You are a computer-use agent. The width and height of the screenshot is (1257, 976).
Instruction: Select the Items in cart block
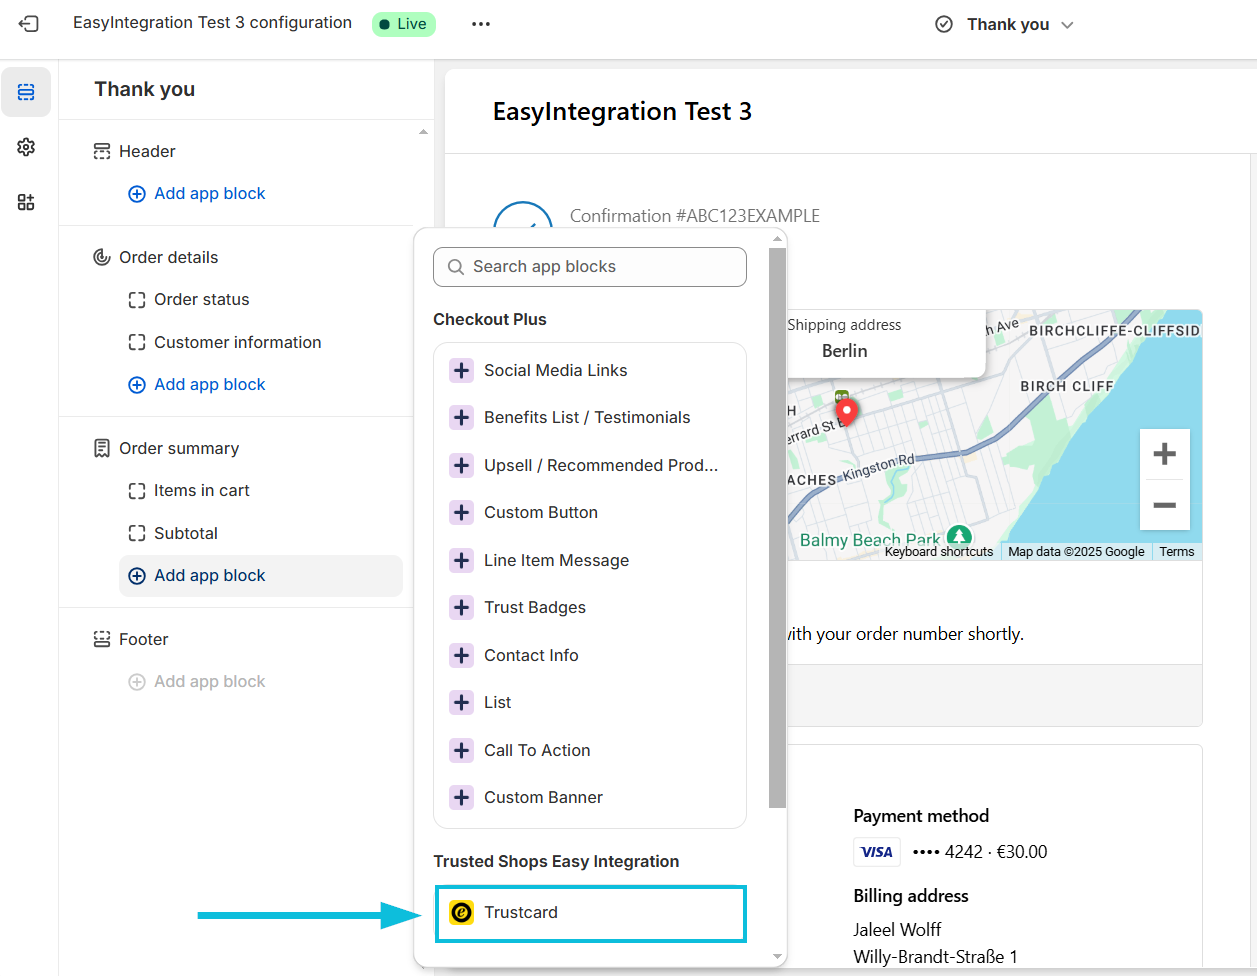(x=201, y=490)
